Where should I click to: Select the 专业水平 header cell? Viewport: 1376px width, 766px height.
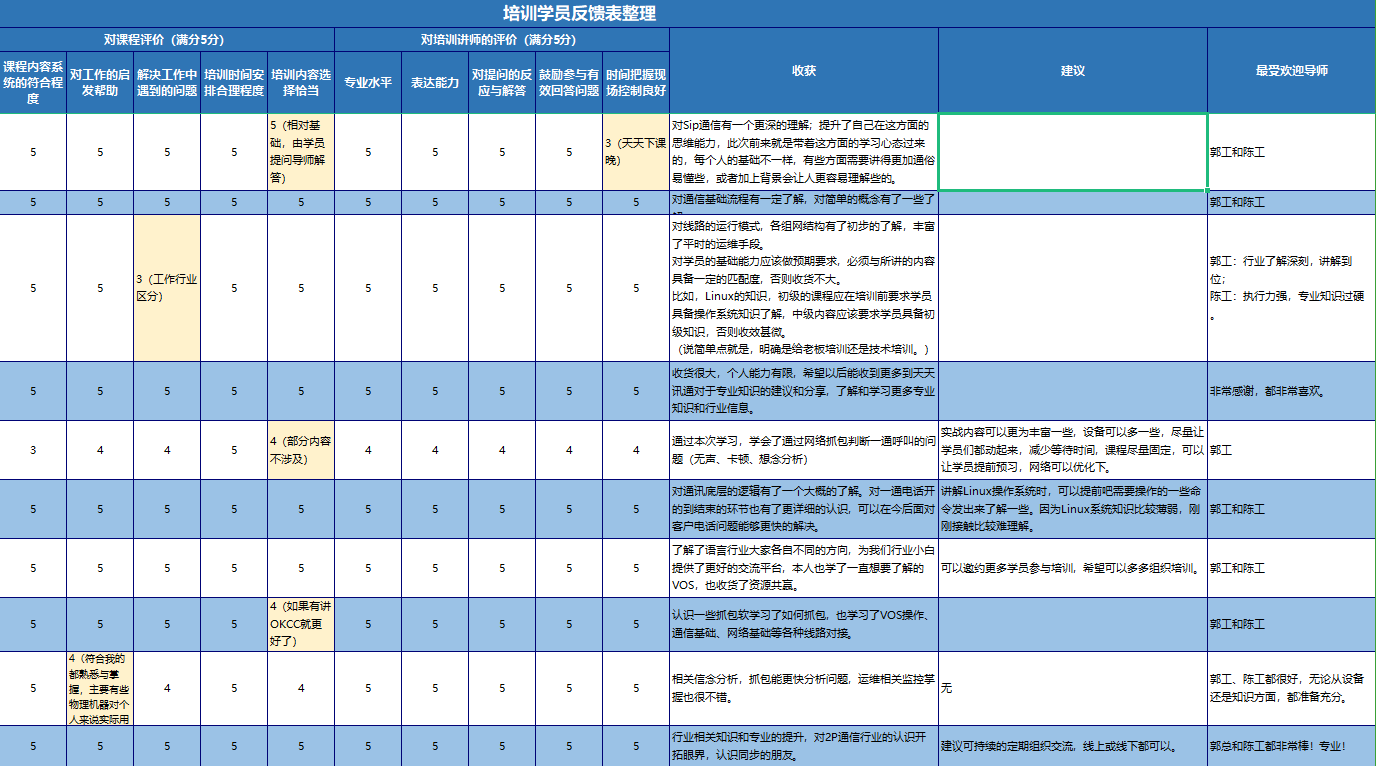pos(368,83)
